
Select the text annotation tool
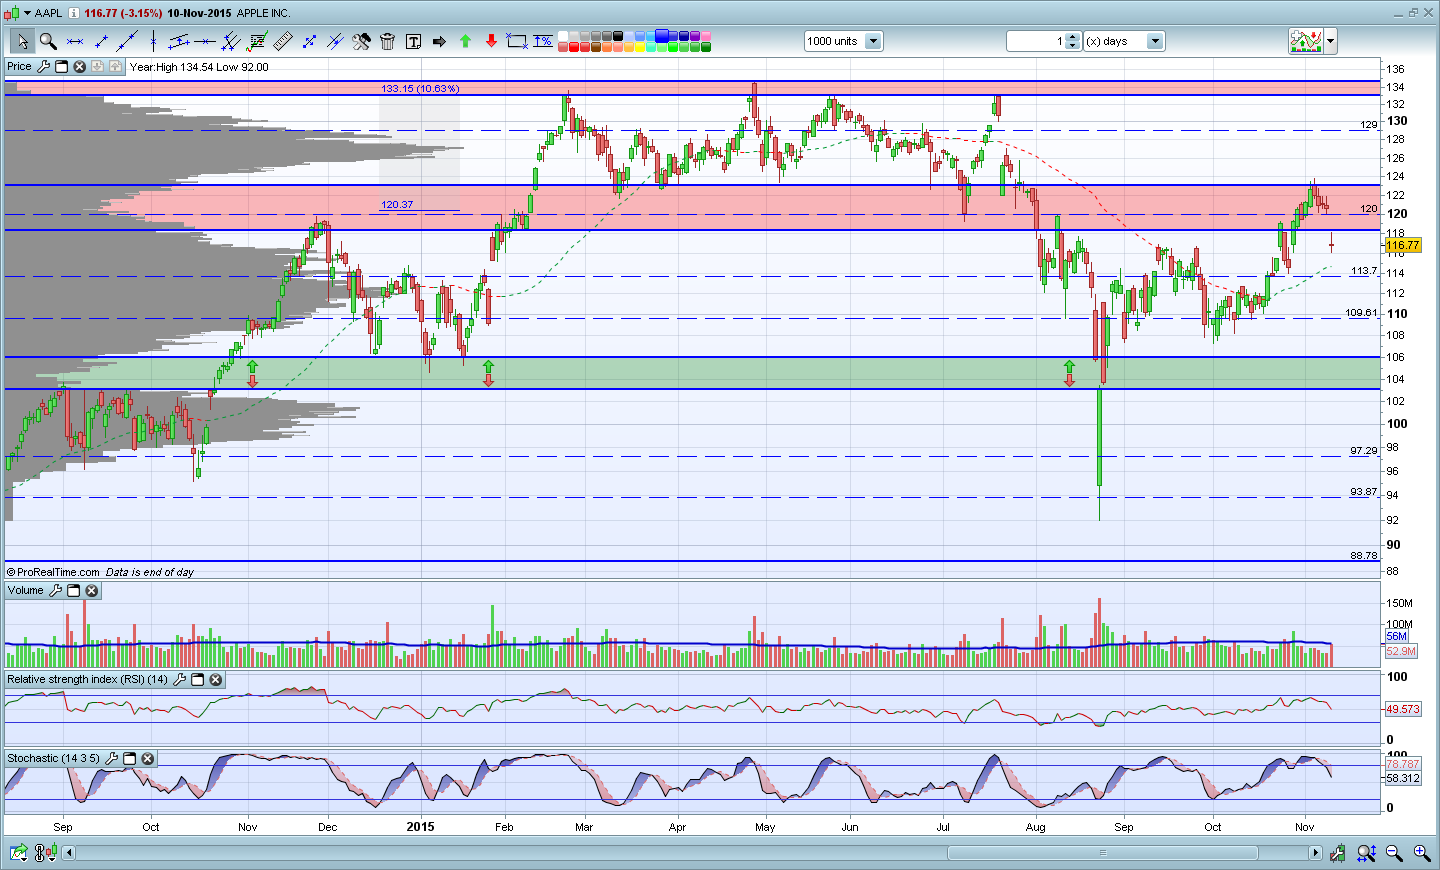click(413, 41)
